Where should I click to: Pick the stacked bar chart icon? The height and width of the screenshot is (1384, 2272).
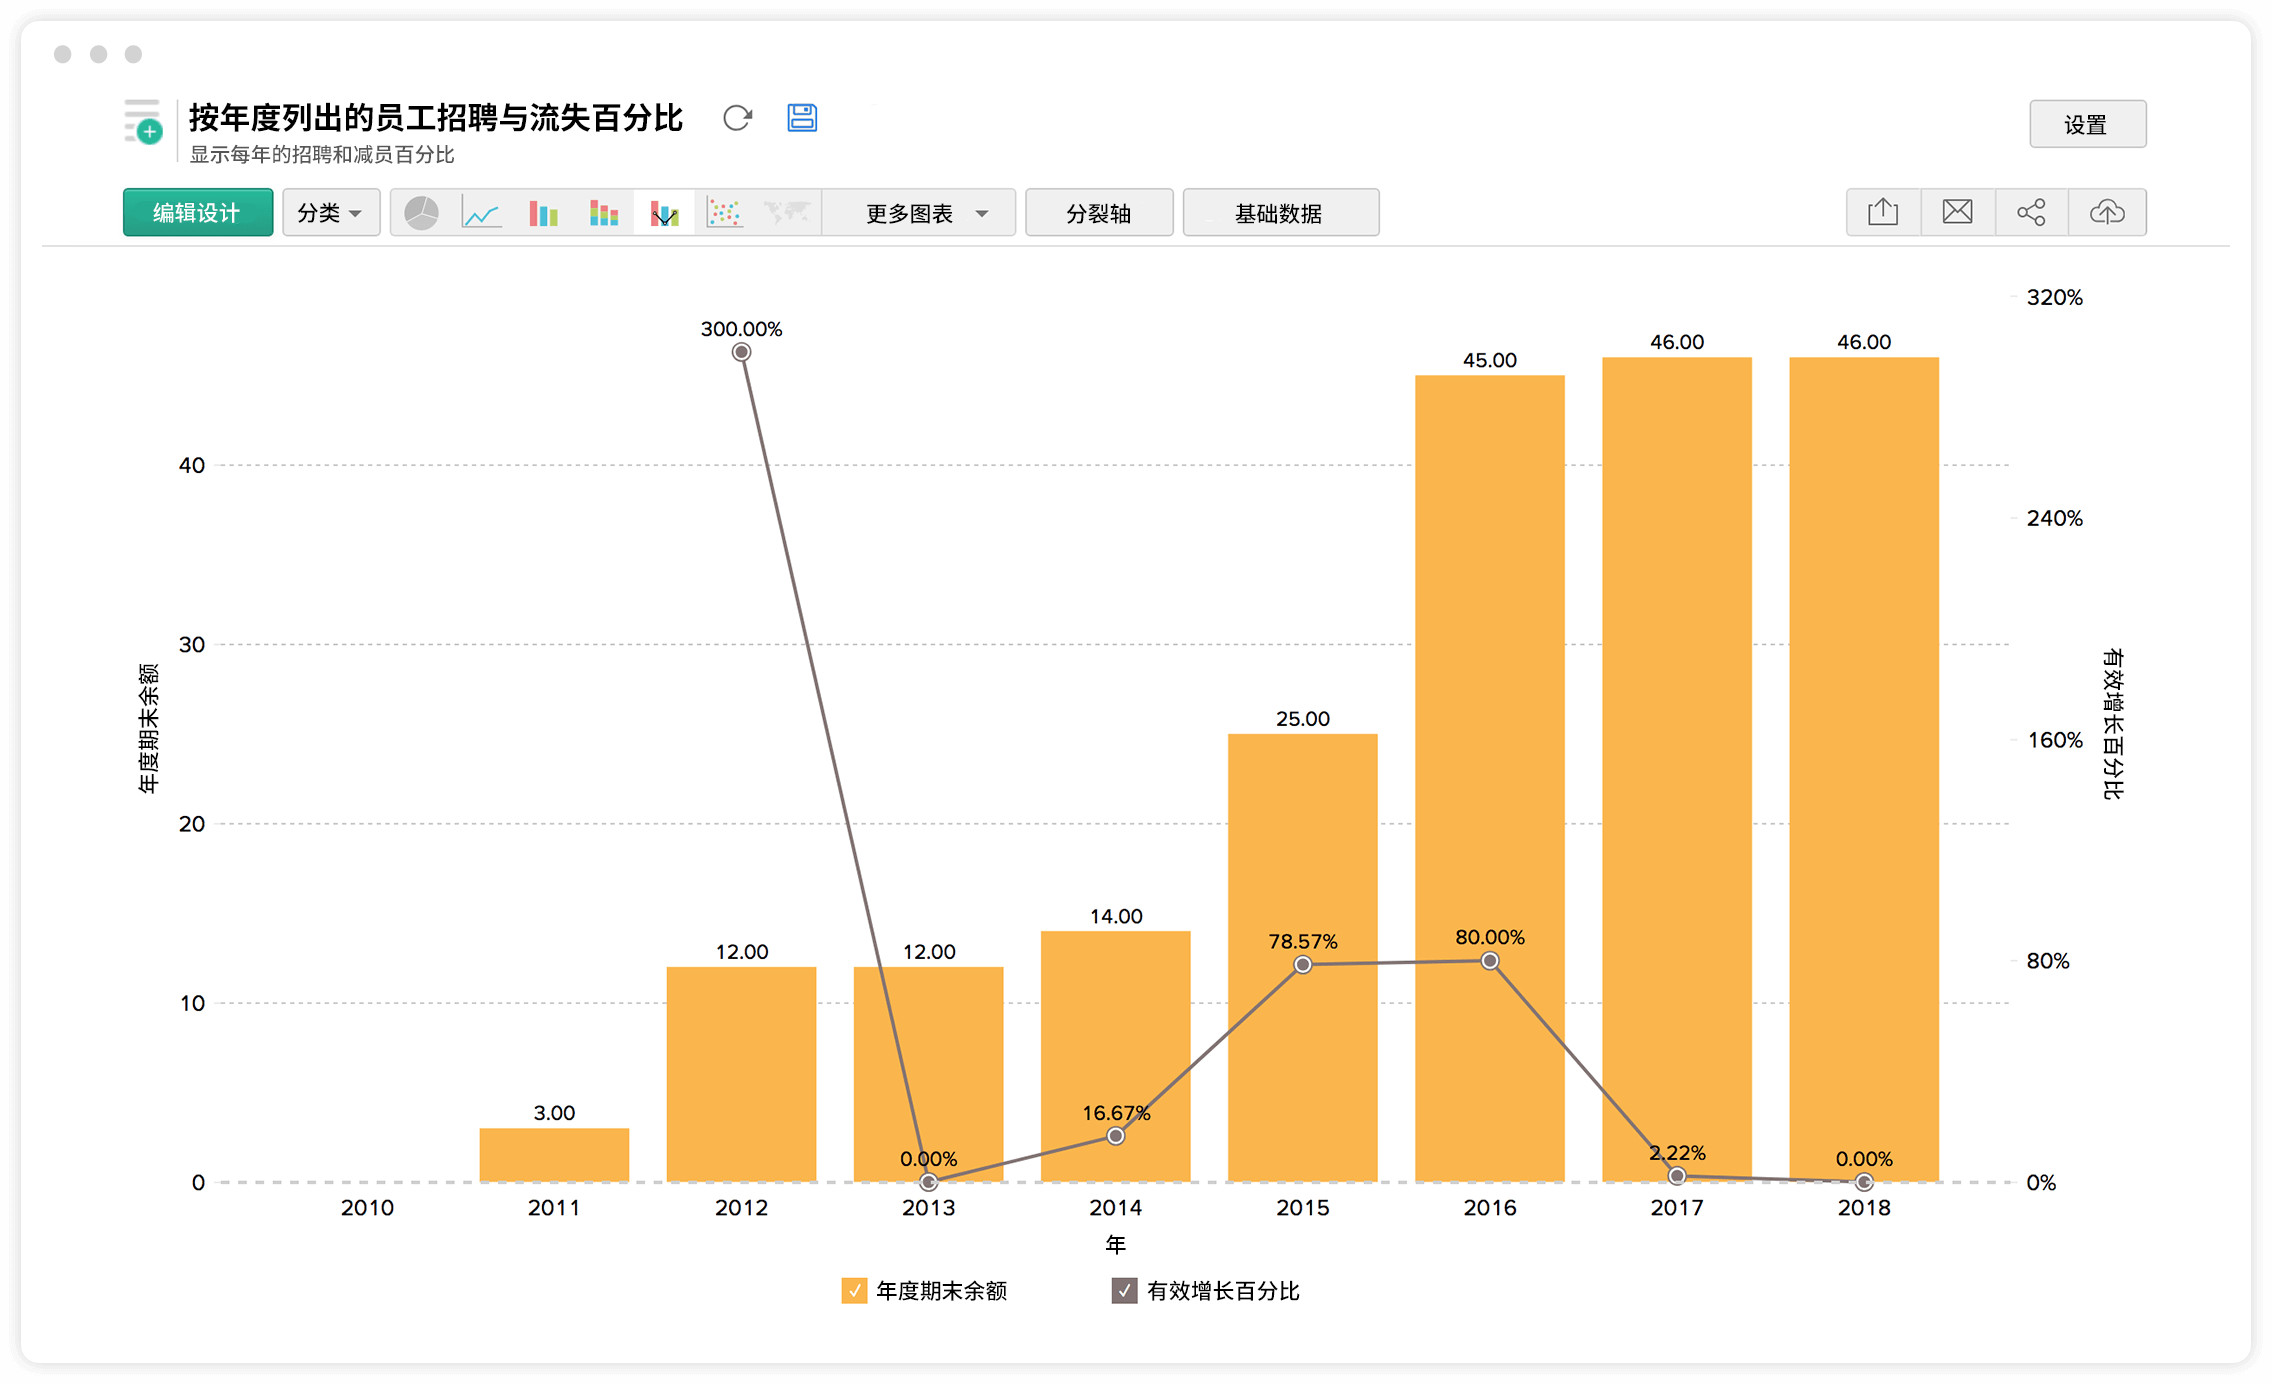click(x=604, y=213)
